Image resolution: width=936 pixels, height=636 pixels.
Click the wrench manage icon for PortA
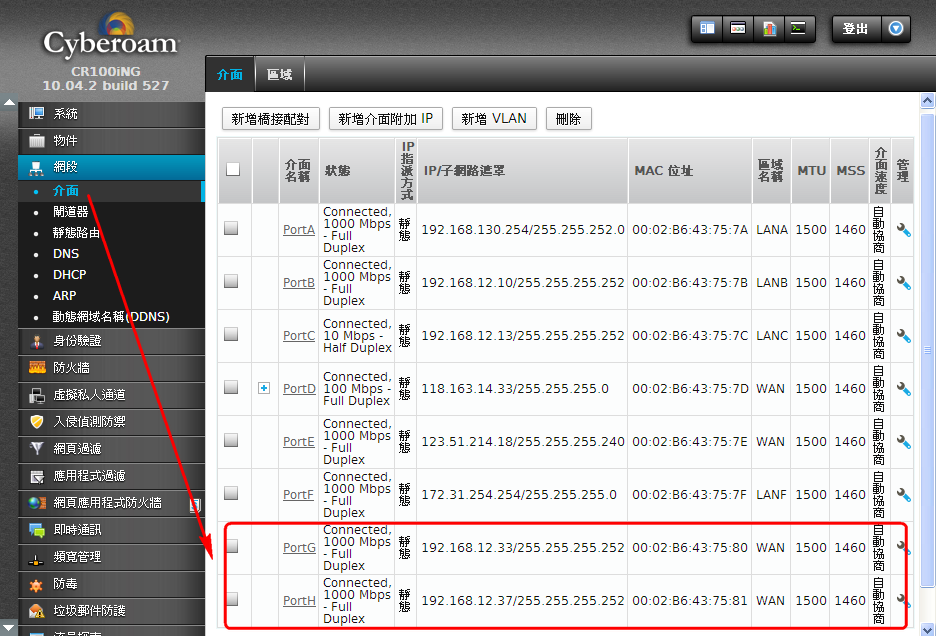tap(903, 230)
